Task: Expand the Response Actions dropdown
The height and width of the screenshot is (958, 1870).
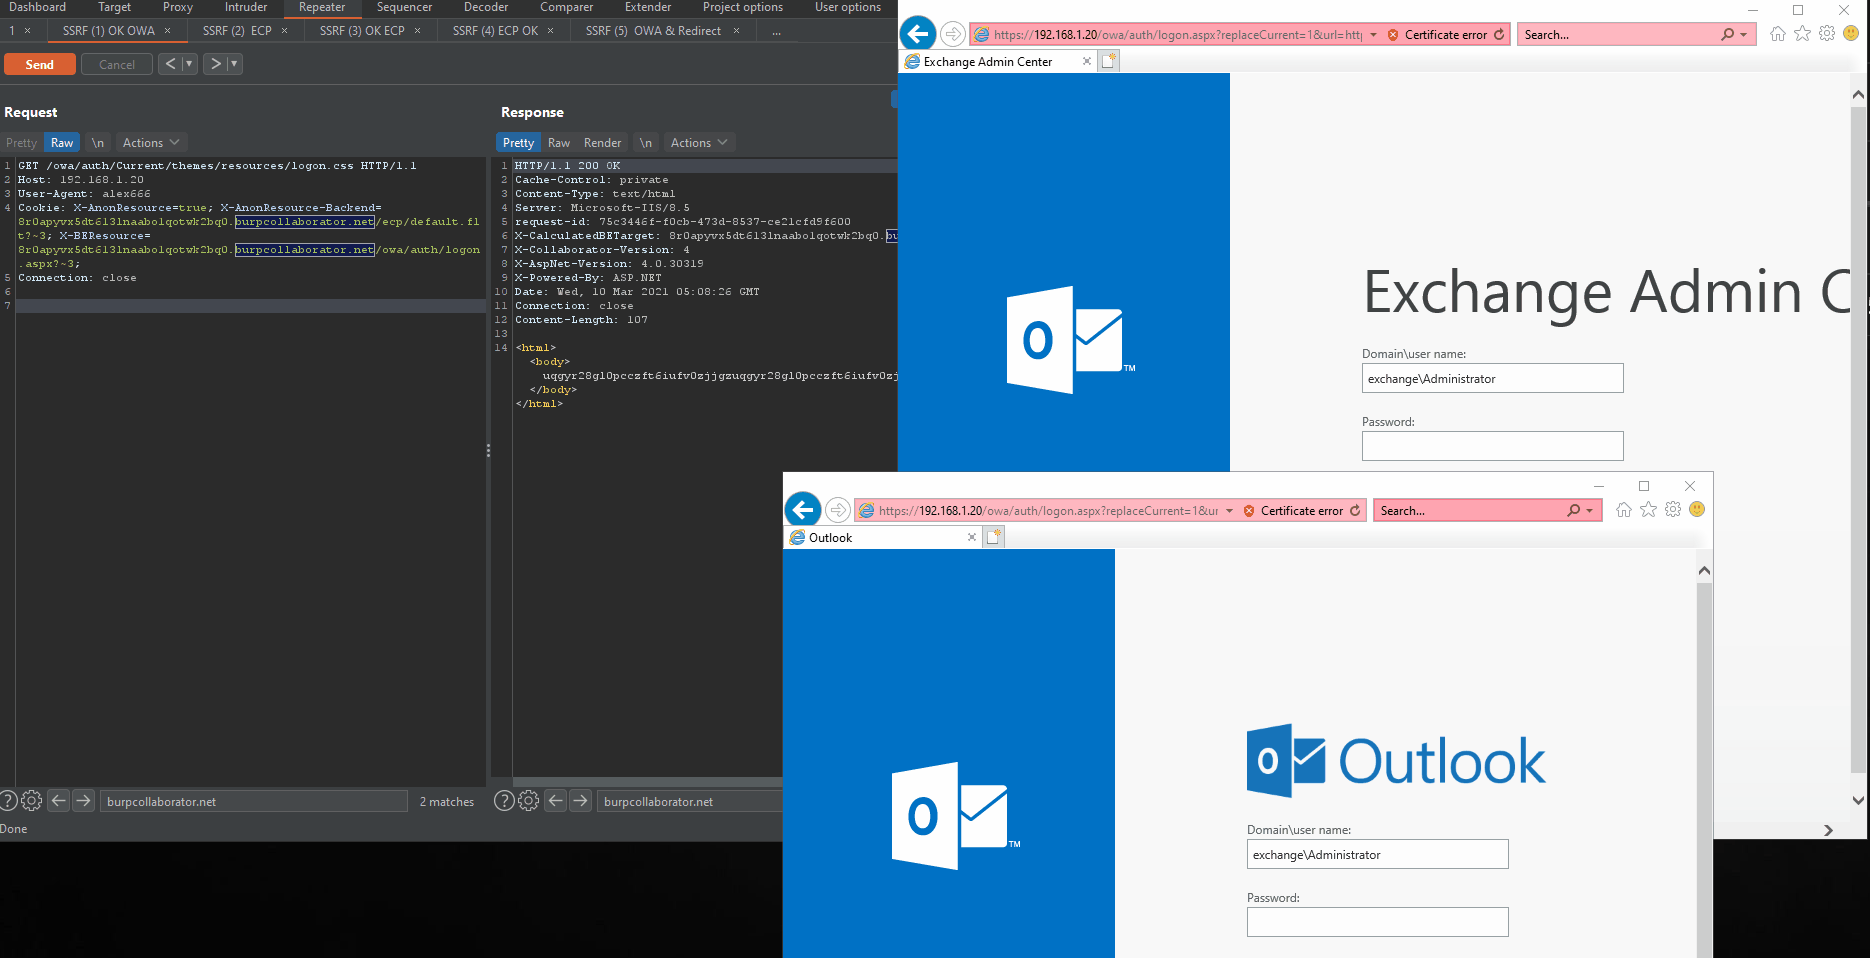Action: coord(699,143)
